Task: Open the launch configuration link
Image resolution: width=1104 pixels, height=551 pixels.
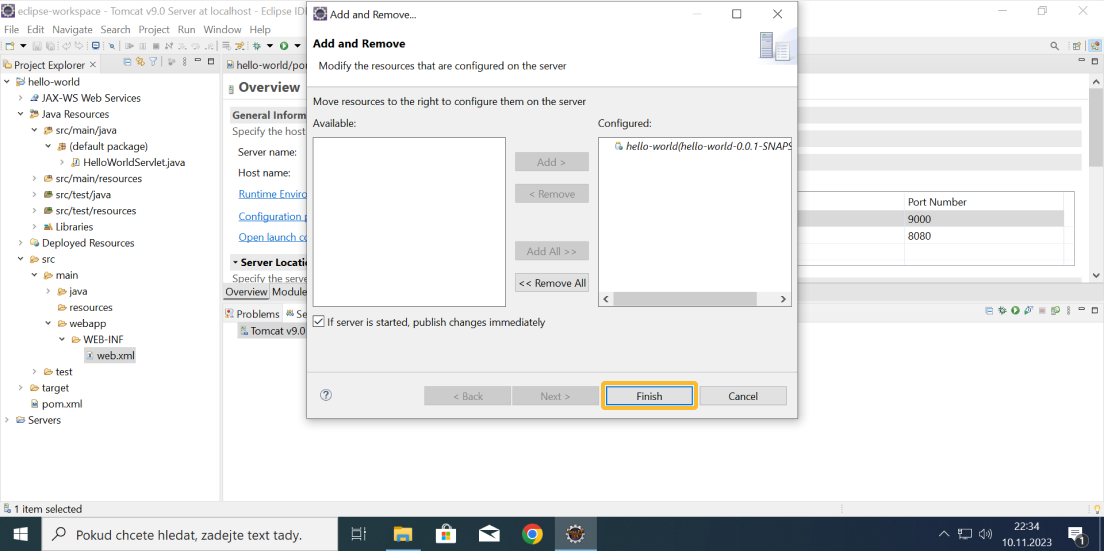Action: [272, 237]
